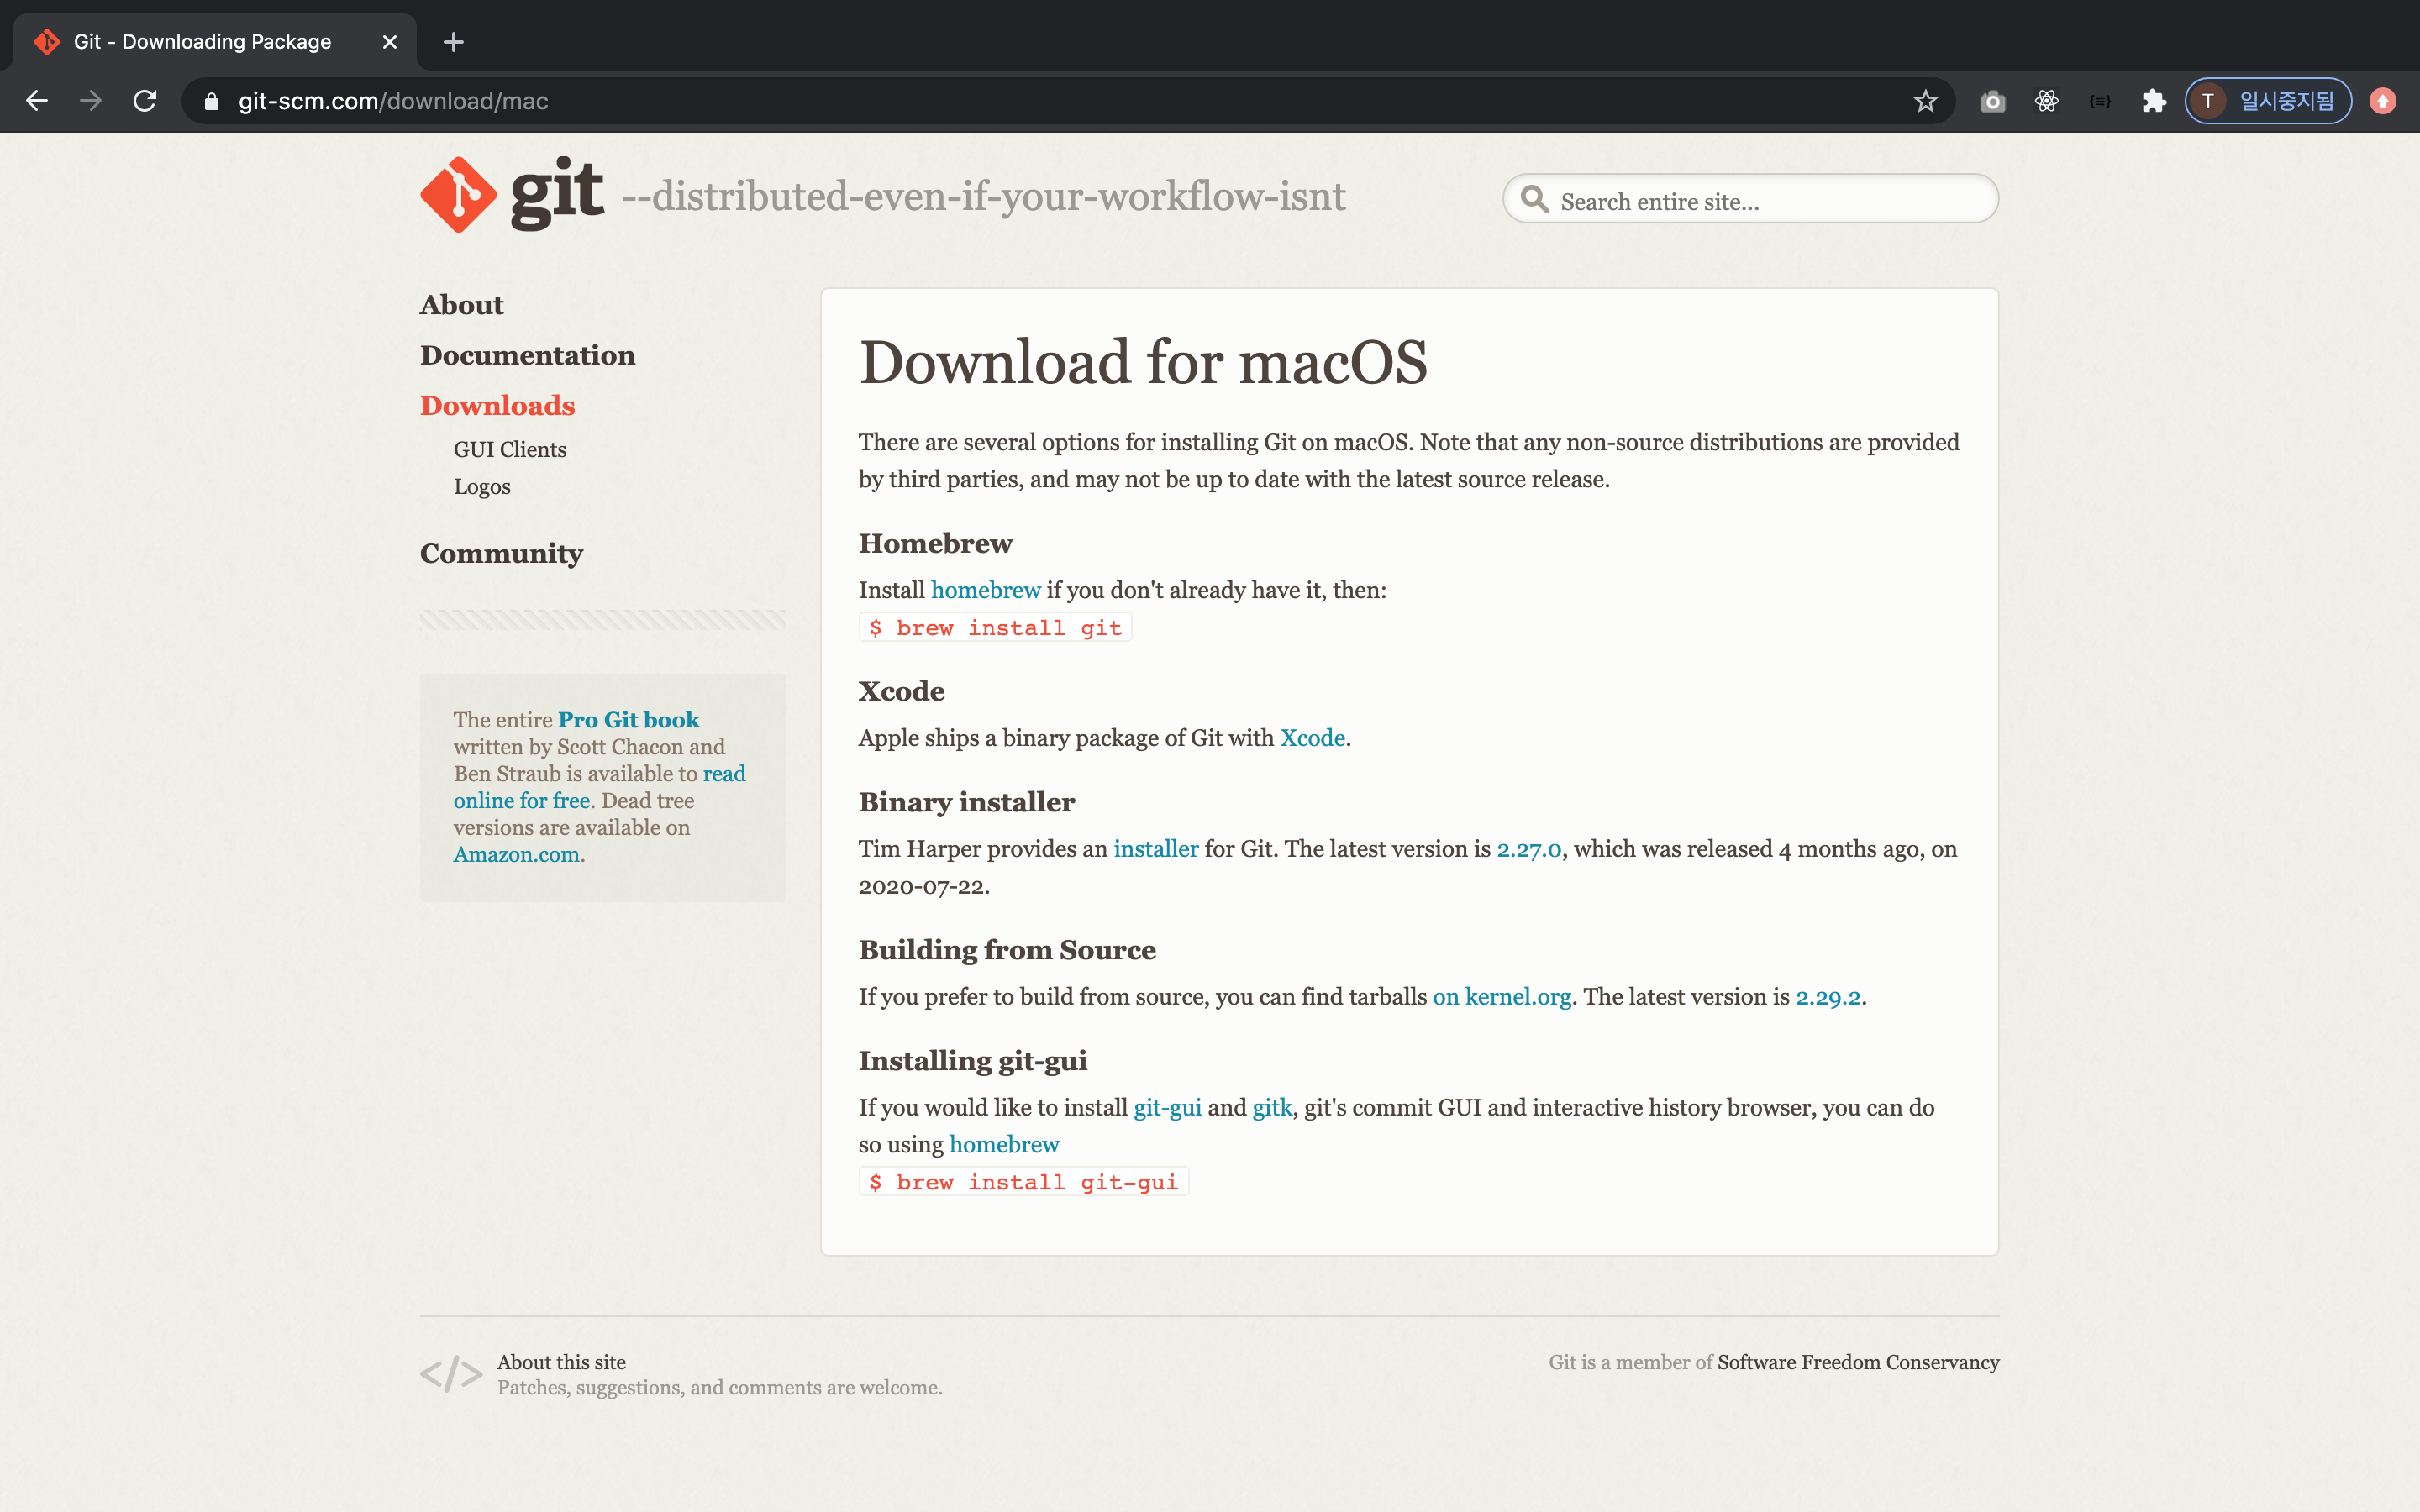
Task: Open the Documentation section
Action: coord(528,355)
